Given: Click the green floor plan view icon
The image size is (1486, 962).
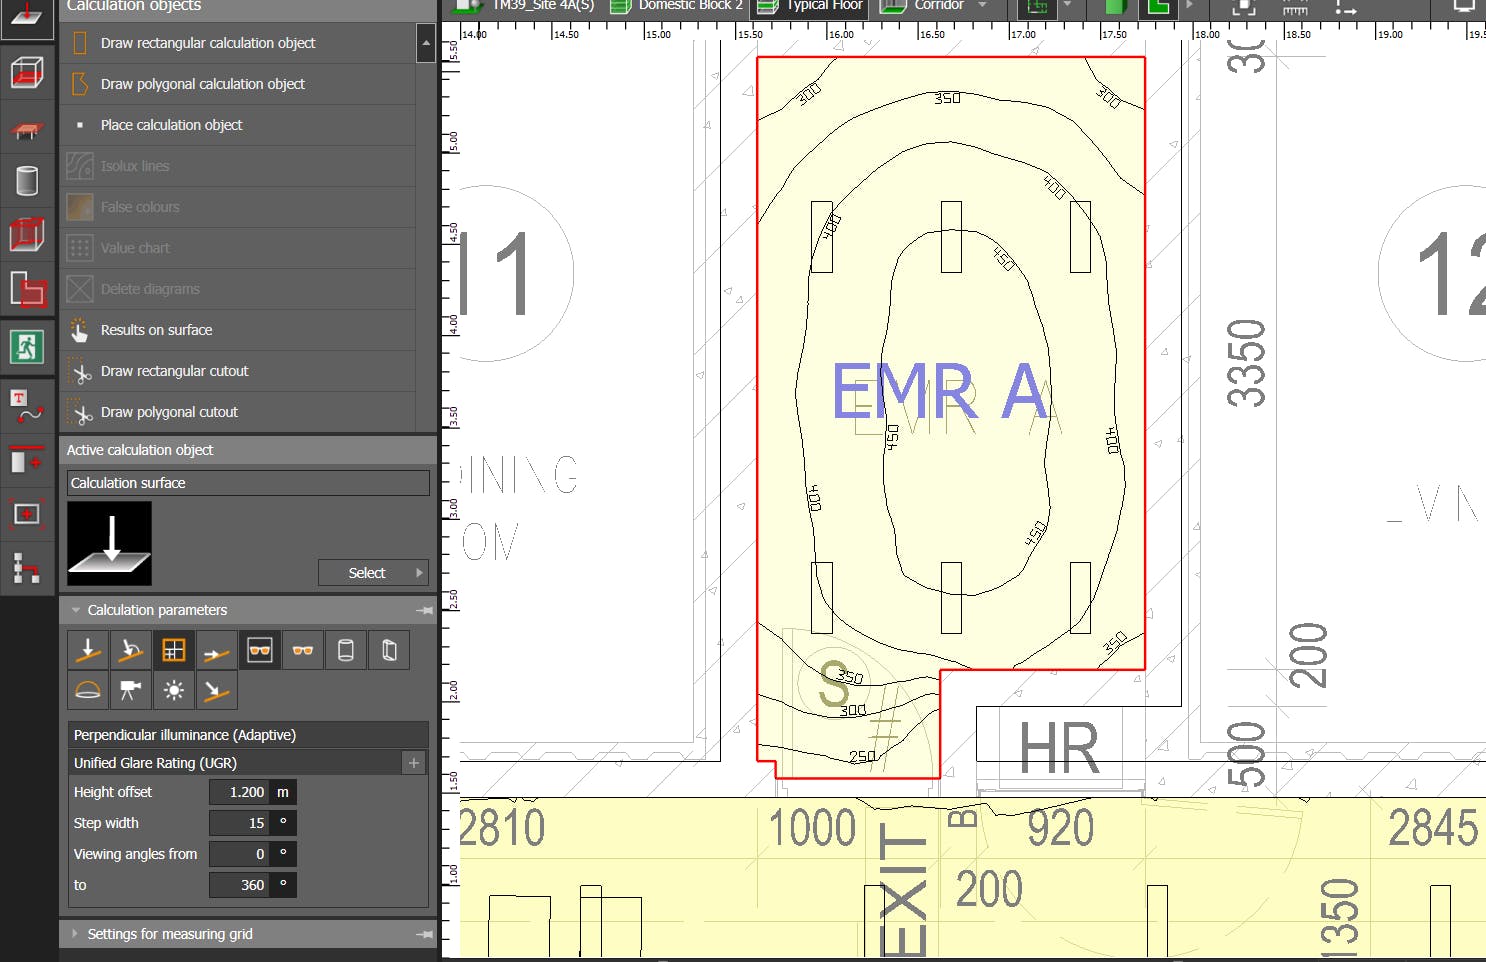Looking at the screenshot, I should click(x=1037, y=7).
